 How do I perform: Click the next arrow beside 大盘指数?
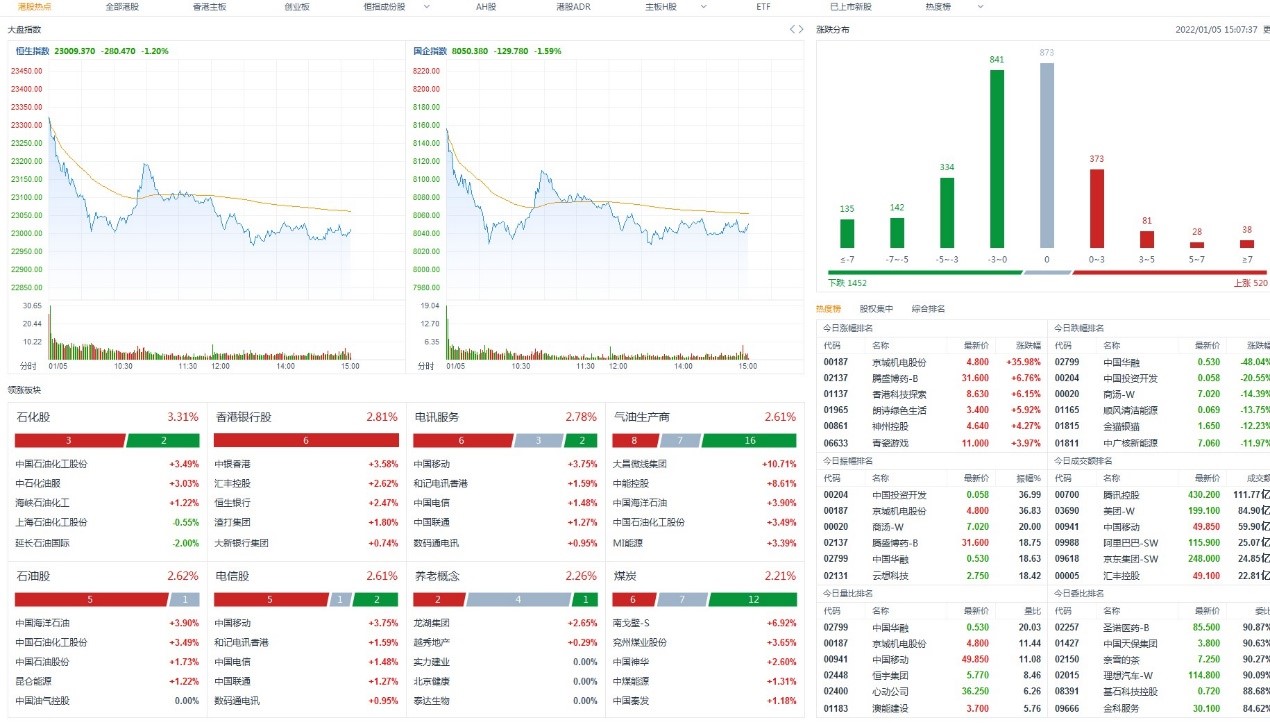[801, 29]
